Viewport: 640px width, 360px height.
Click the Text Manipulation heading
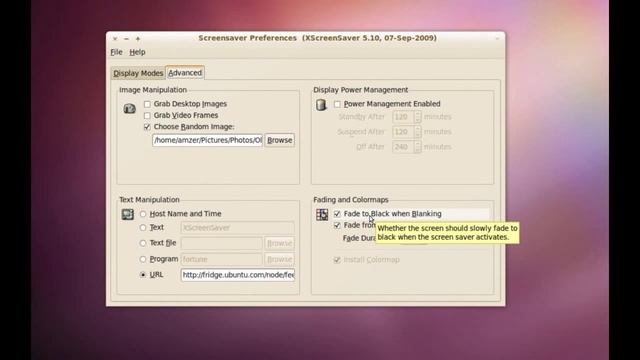pos(149,200)
